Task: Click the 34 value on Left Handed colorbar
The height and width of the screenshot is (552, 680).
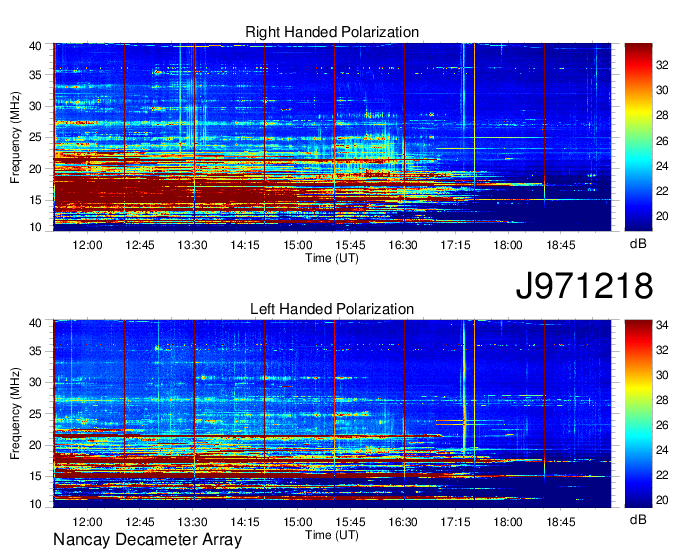Action: click(x=662, y=325)
